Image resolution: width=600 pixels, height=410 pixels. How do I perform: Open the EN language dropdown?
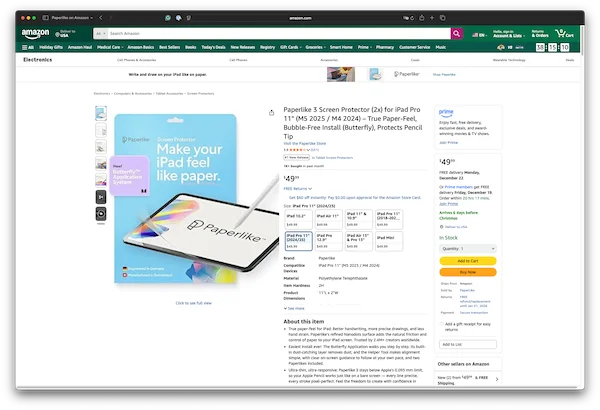point(479,35)
